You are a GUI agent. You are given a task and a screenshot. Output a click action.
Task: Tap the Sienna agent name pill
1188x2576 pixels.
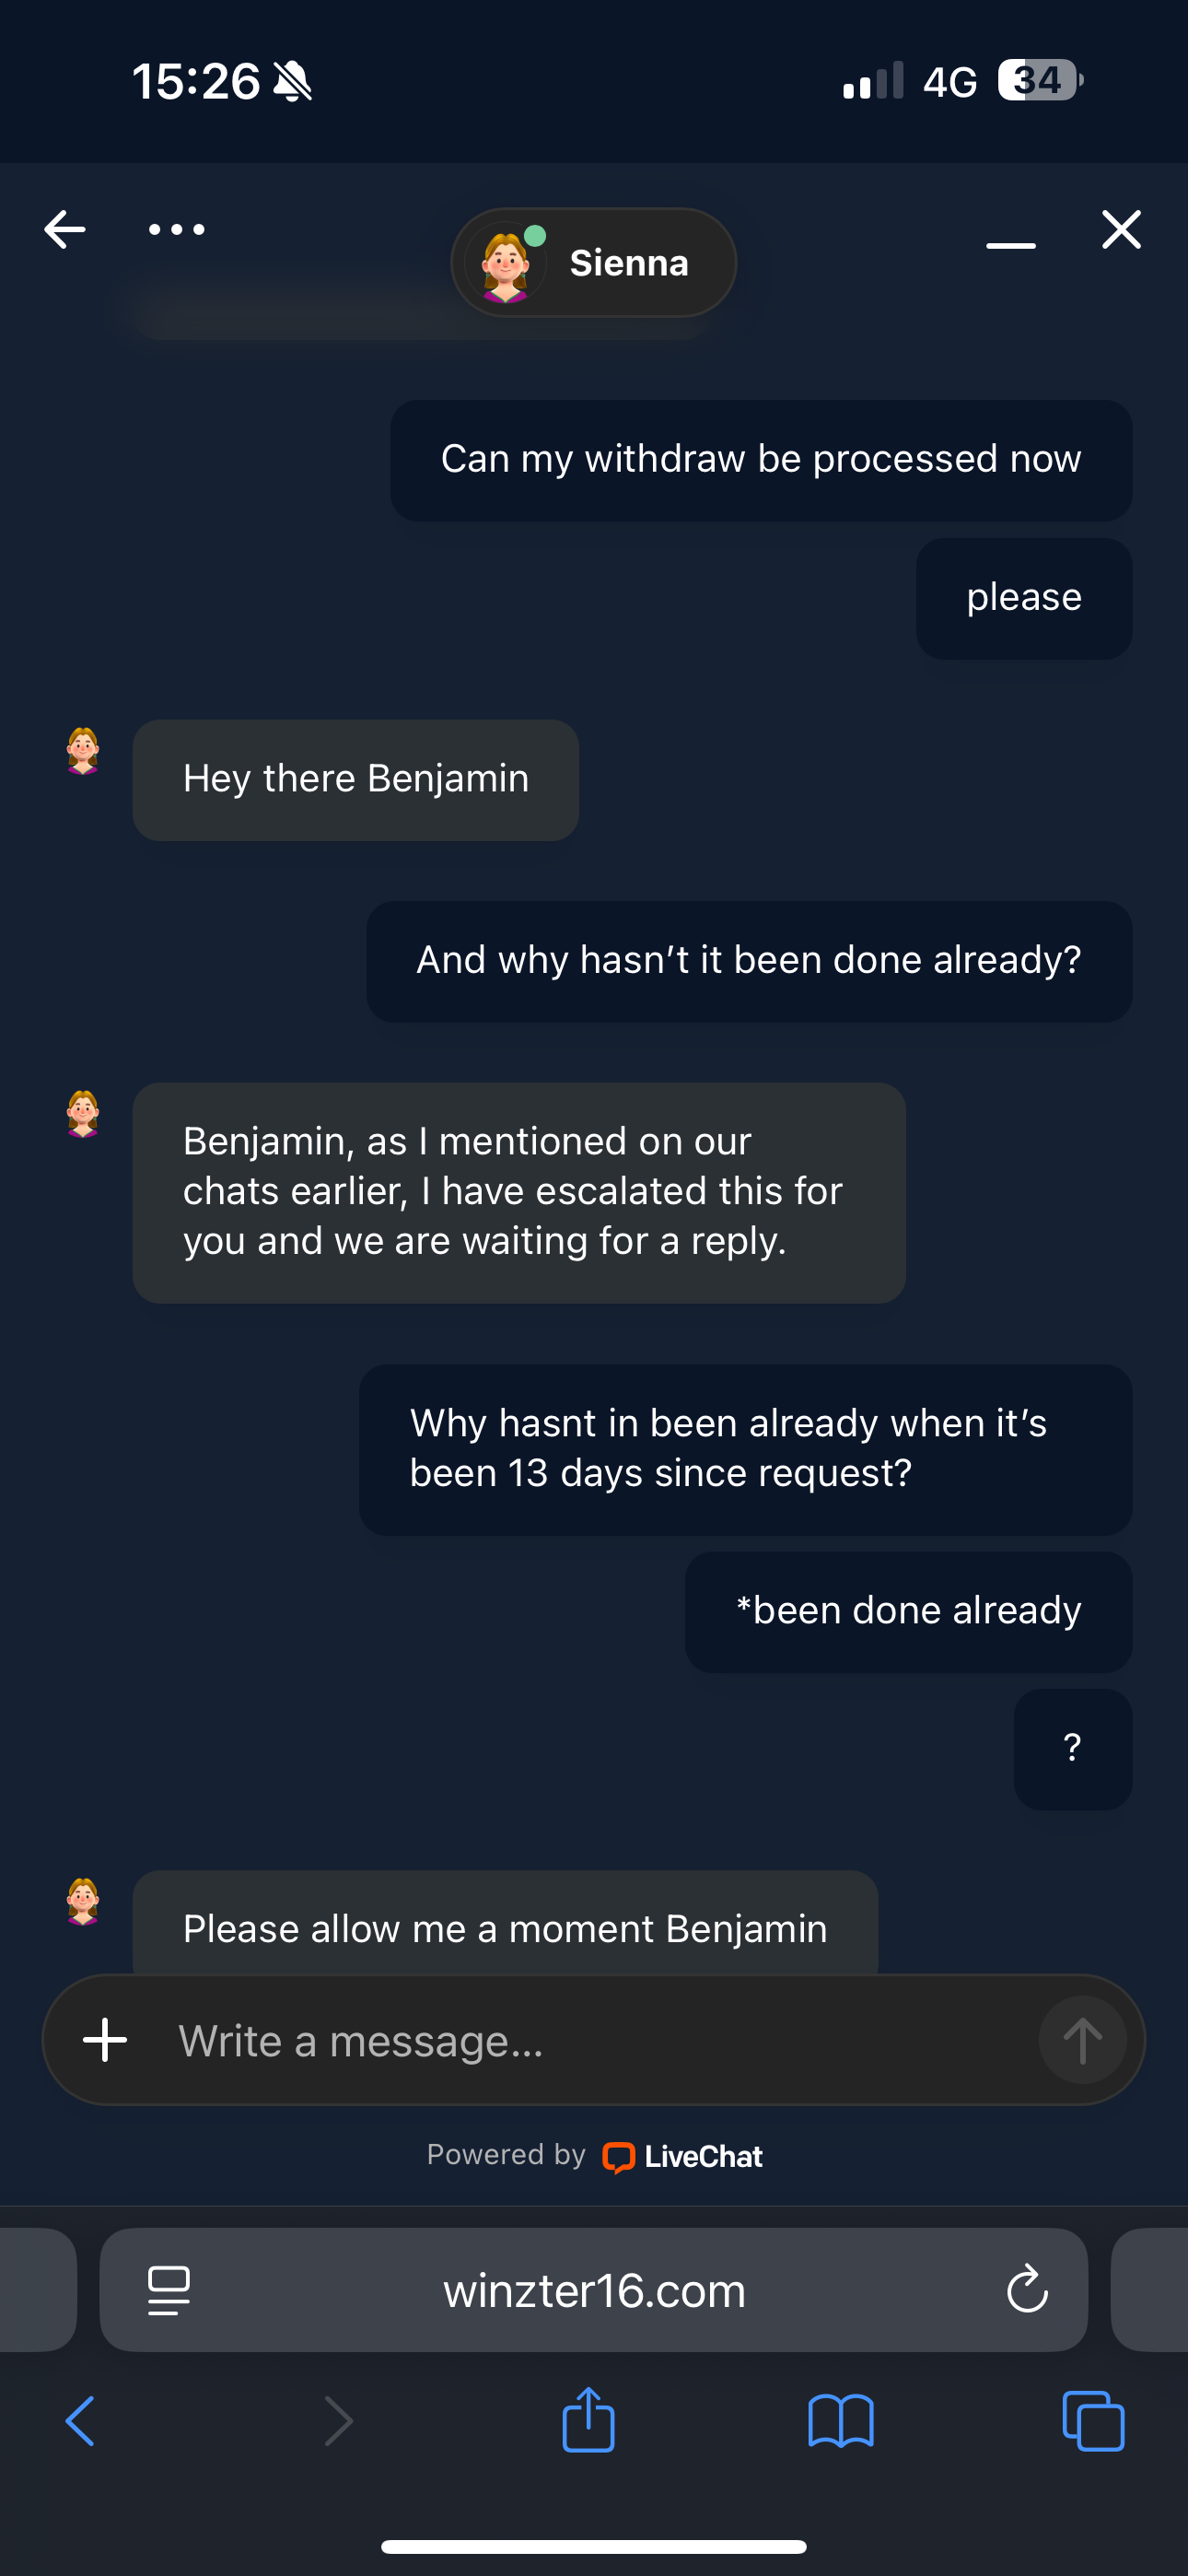pos(594,263)
